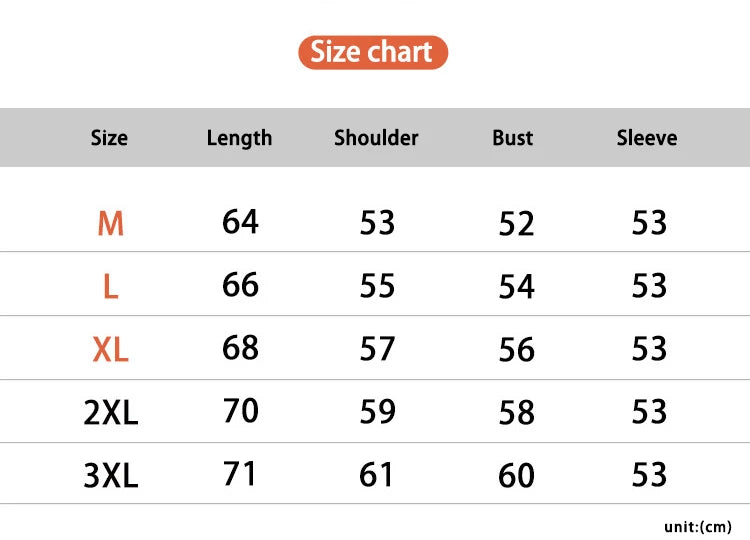Select the orange L size label
Screen dimensions: 750x540
(110, 287)
